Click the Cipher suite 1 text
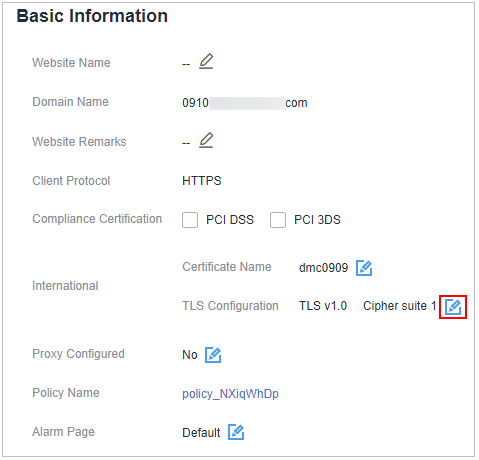 coord(400,306)
